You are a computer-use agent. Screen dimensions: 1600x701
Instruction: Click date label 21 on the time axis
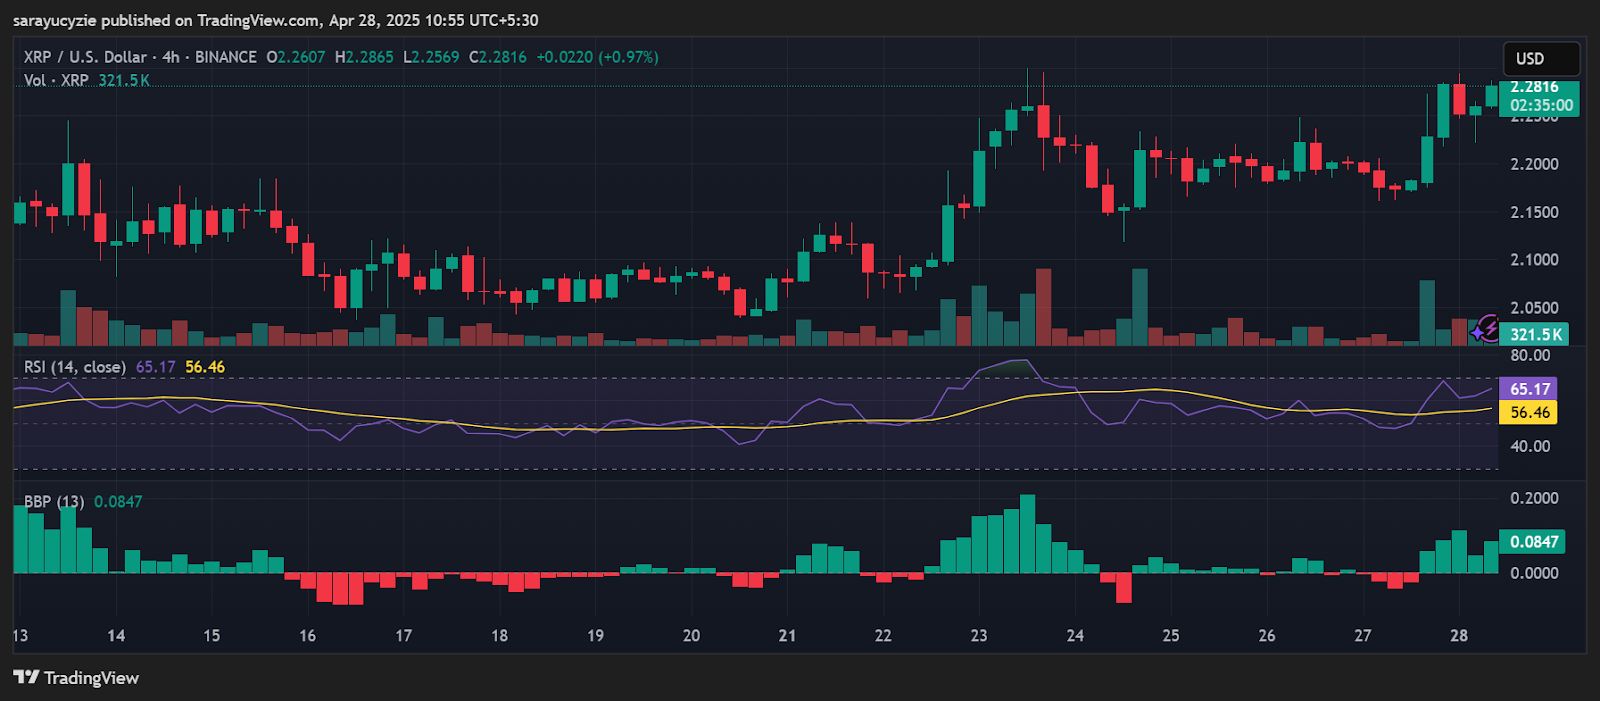click(787, 635)
